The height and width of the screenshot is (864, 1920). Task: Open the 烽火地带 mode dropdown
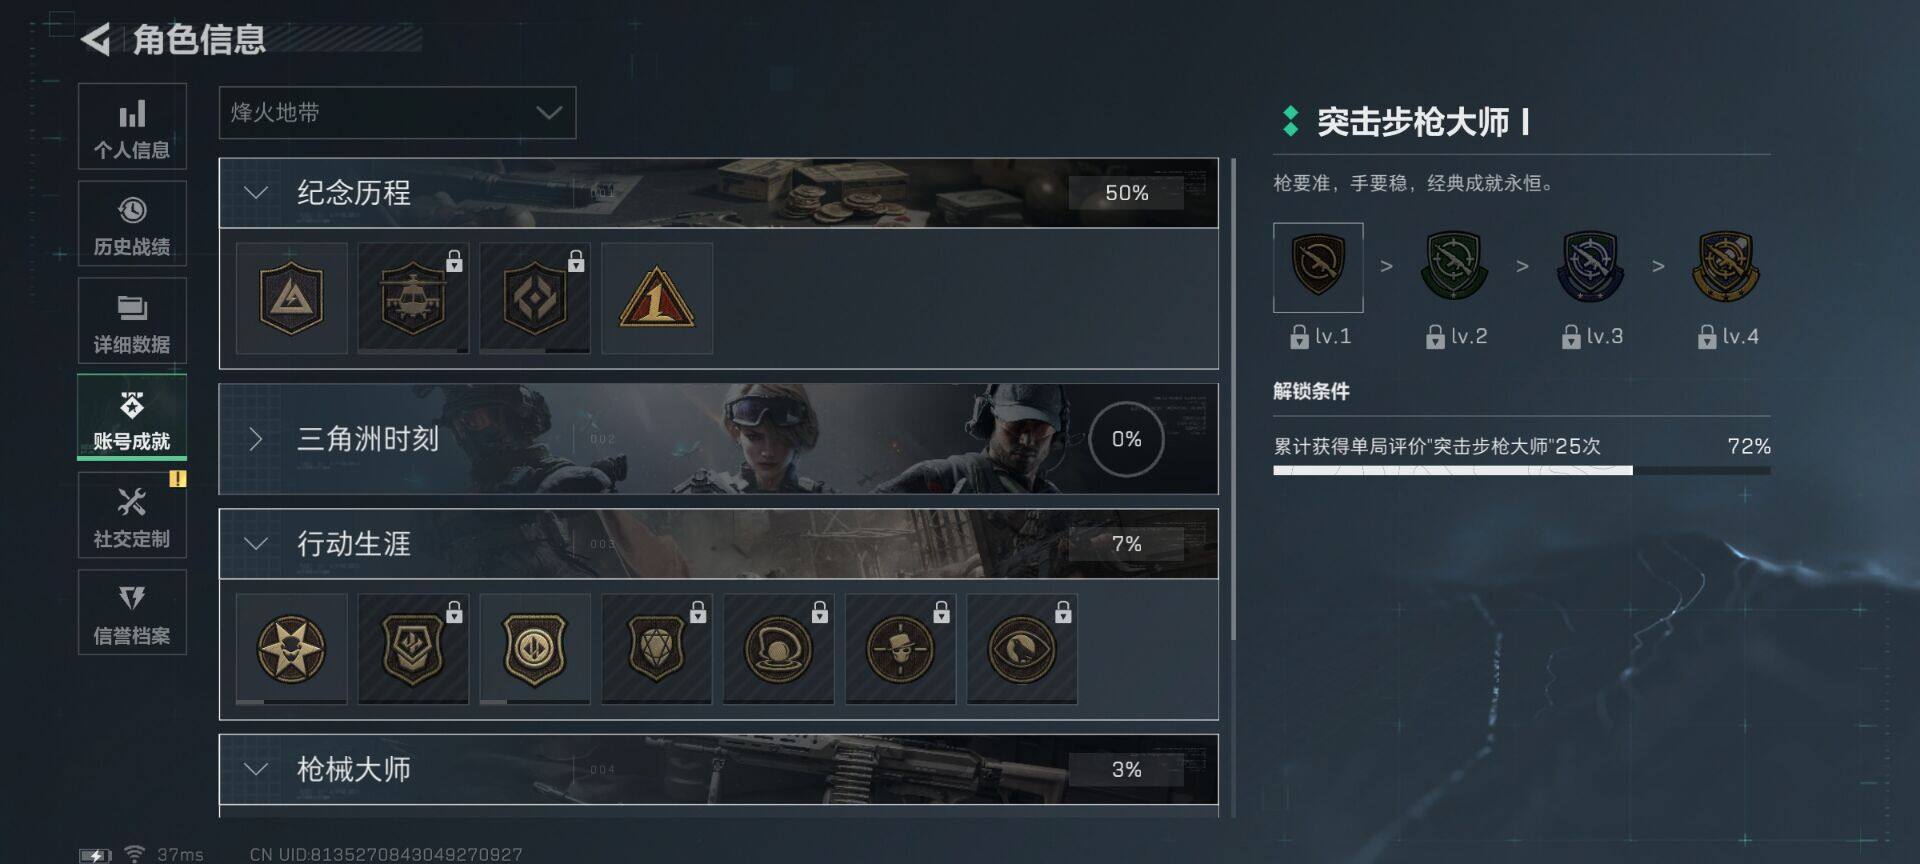[x=397, y=112]
